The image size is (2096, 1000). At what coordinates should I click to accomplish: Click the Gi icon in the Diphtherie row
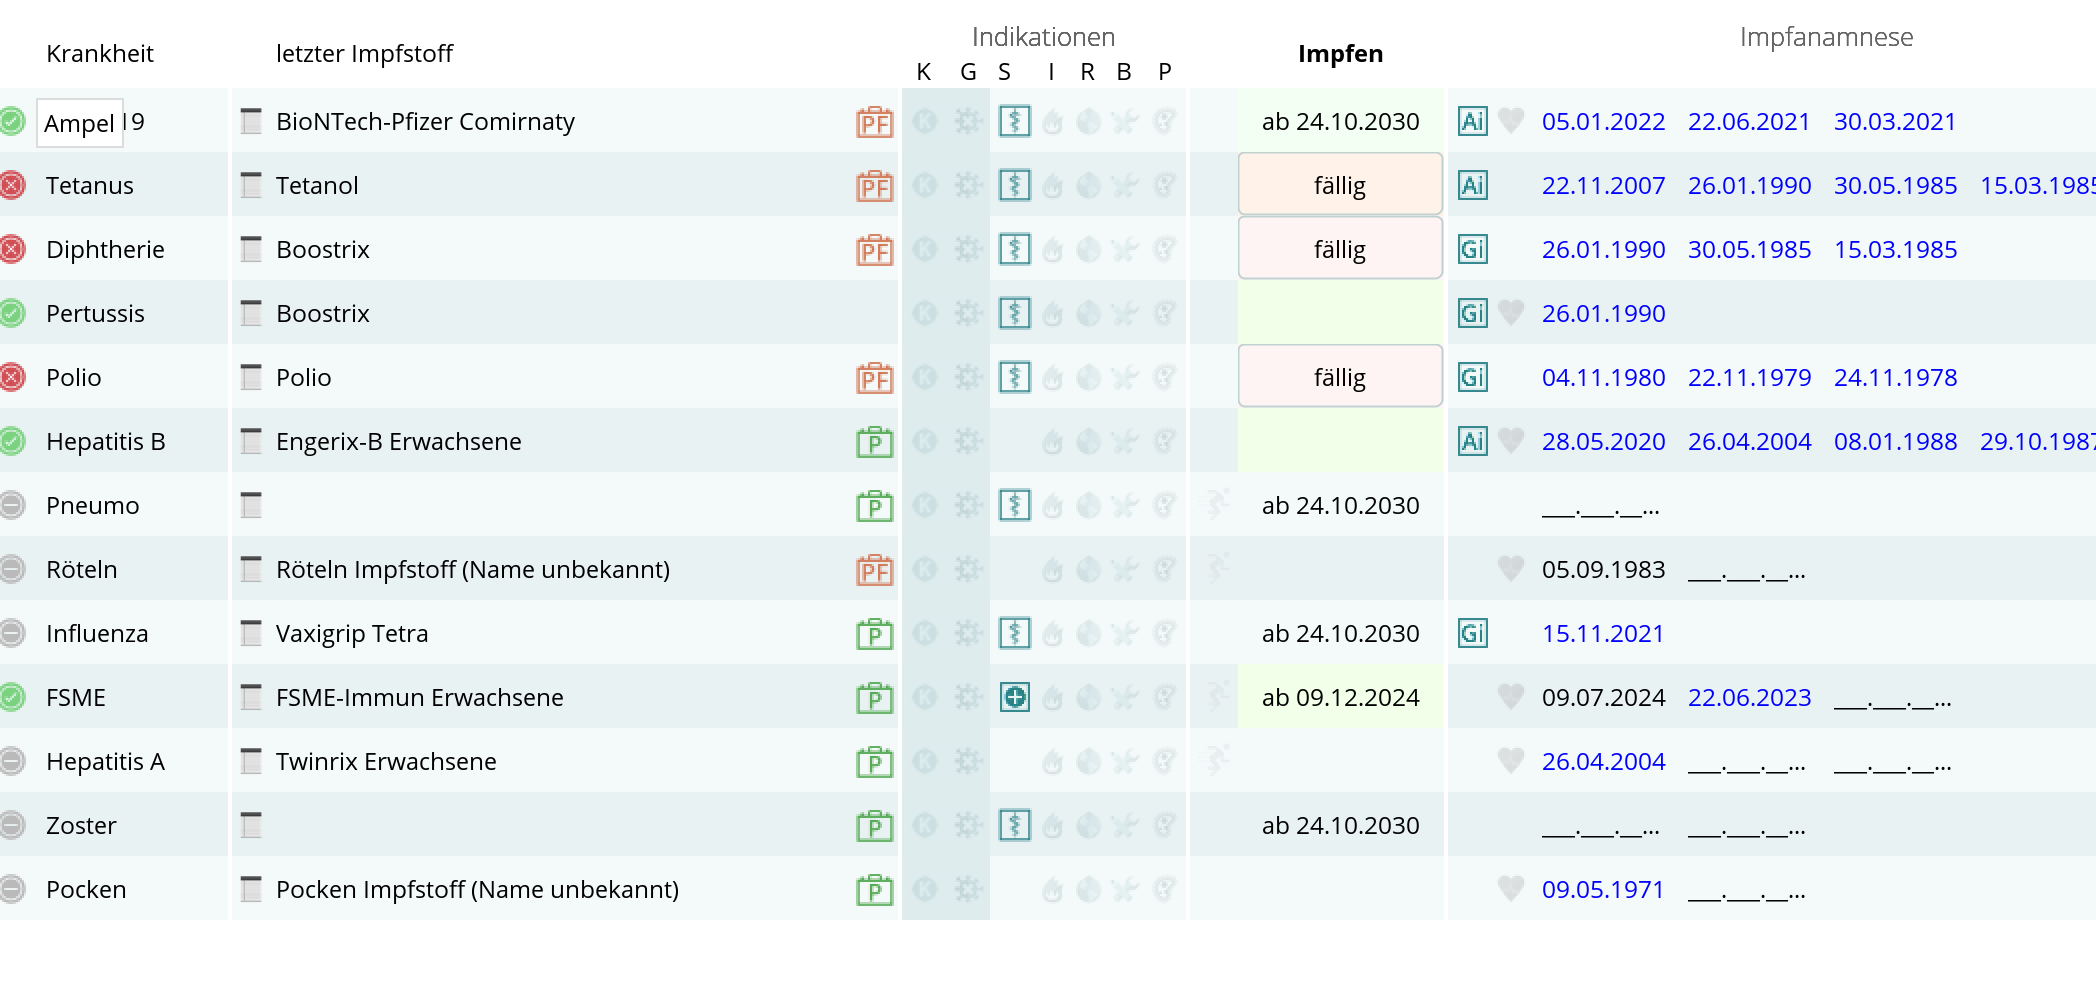pos(1472,250)
